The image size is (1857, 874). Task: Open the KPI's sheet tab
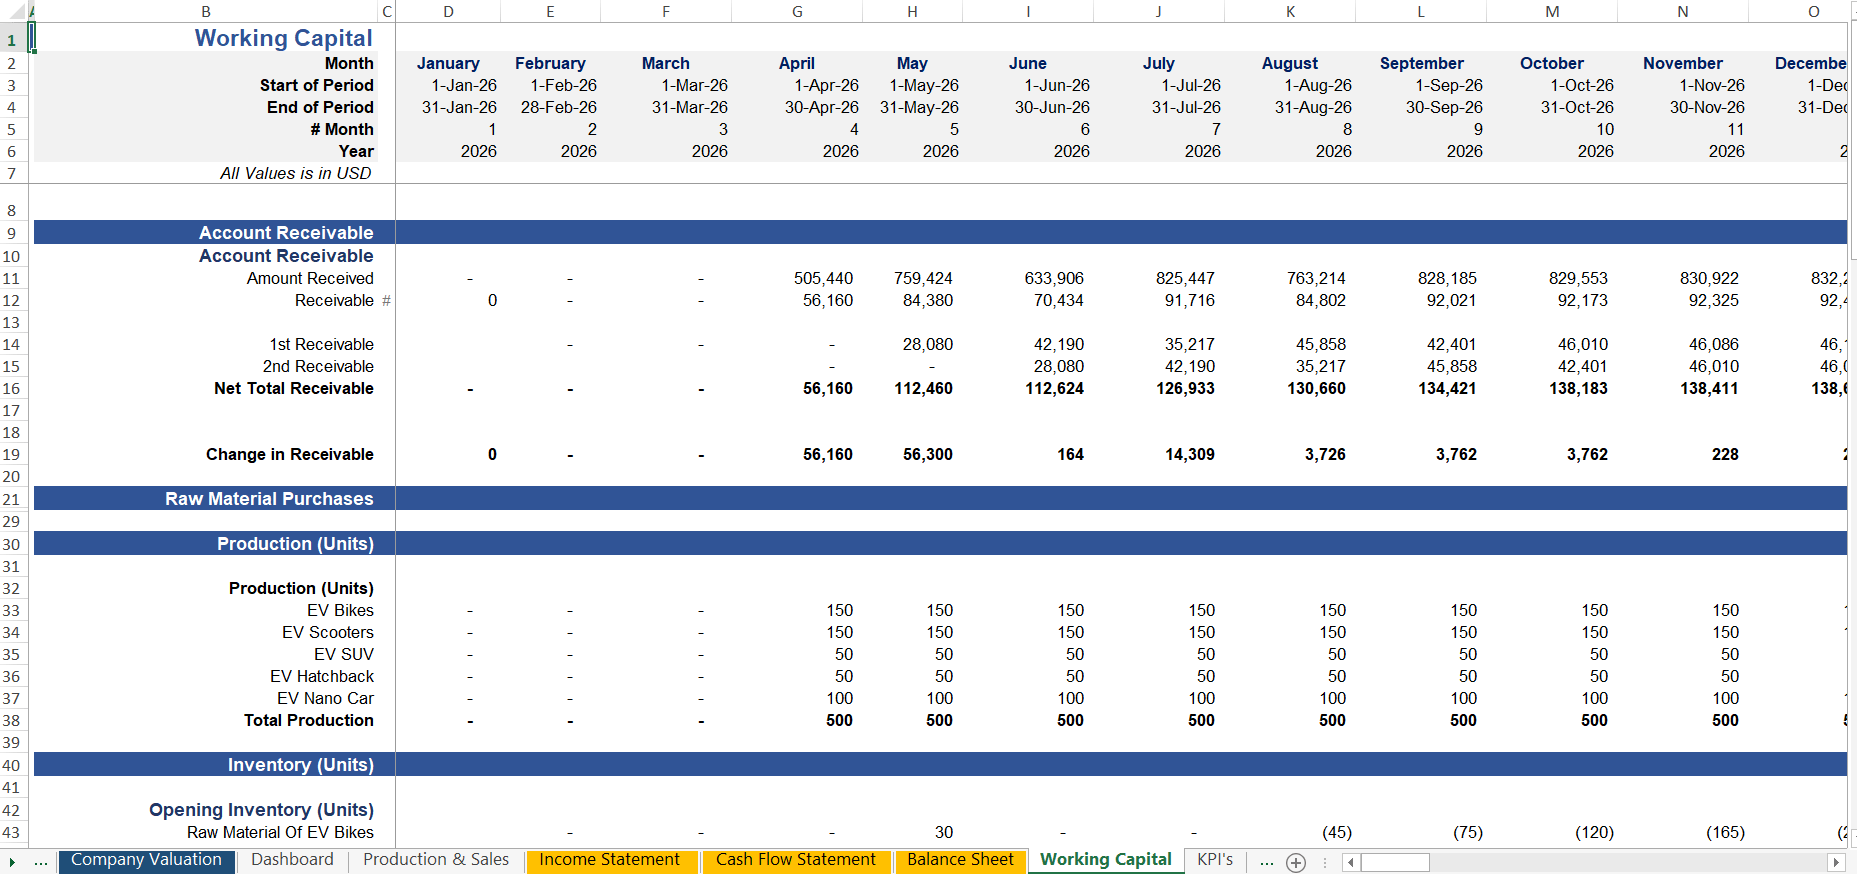(x=1215, y=860)
